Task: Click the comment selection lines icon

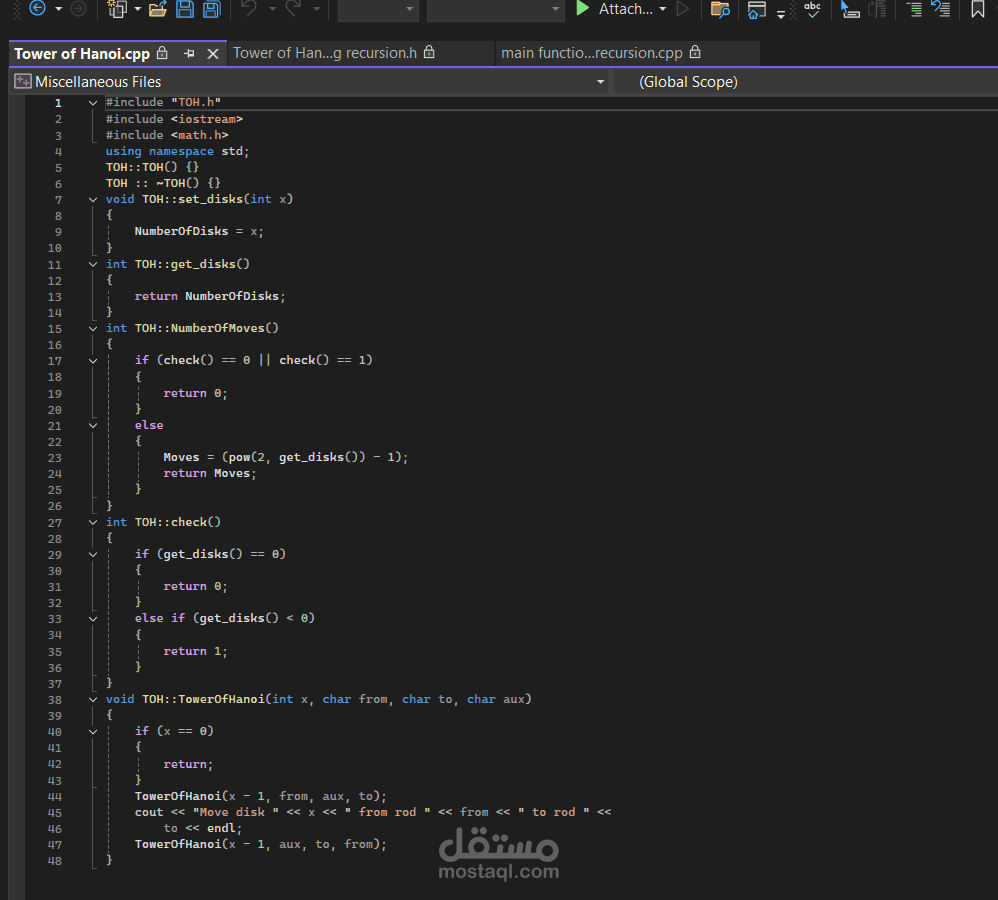Action: (941, 9)
